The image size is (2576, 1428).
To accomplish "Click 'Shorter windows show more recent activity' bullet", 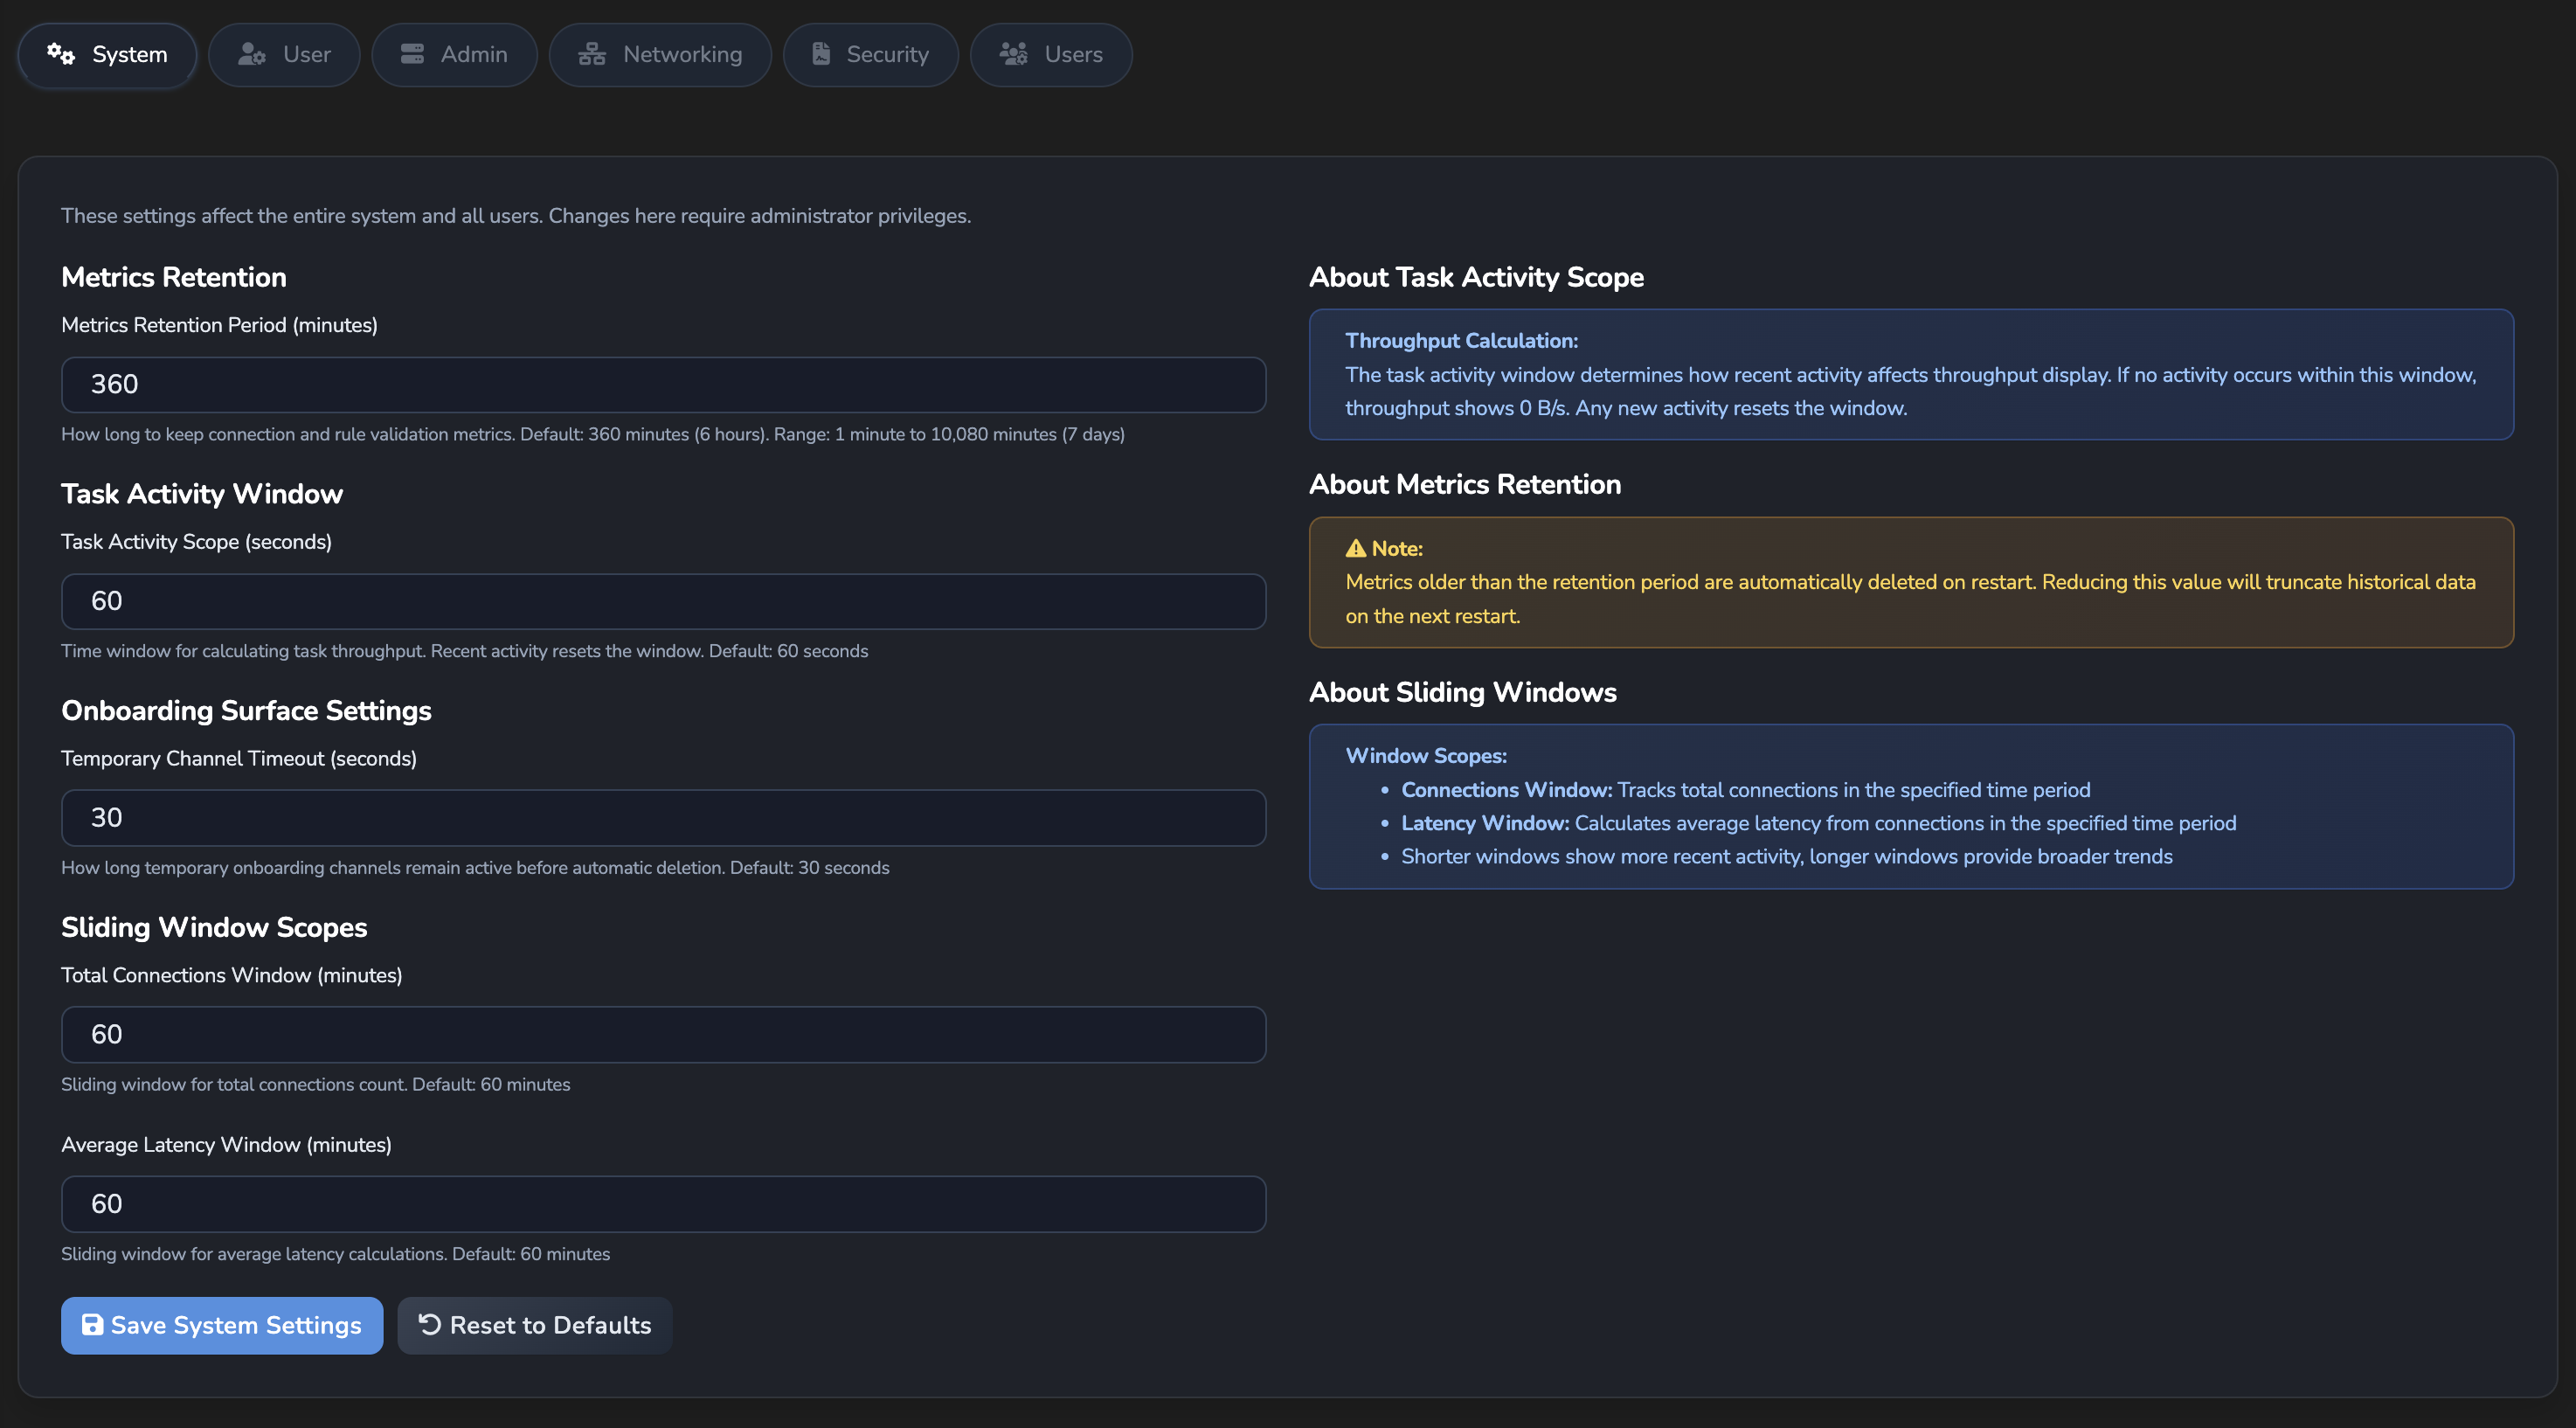I will click(x=1786, y=857).
